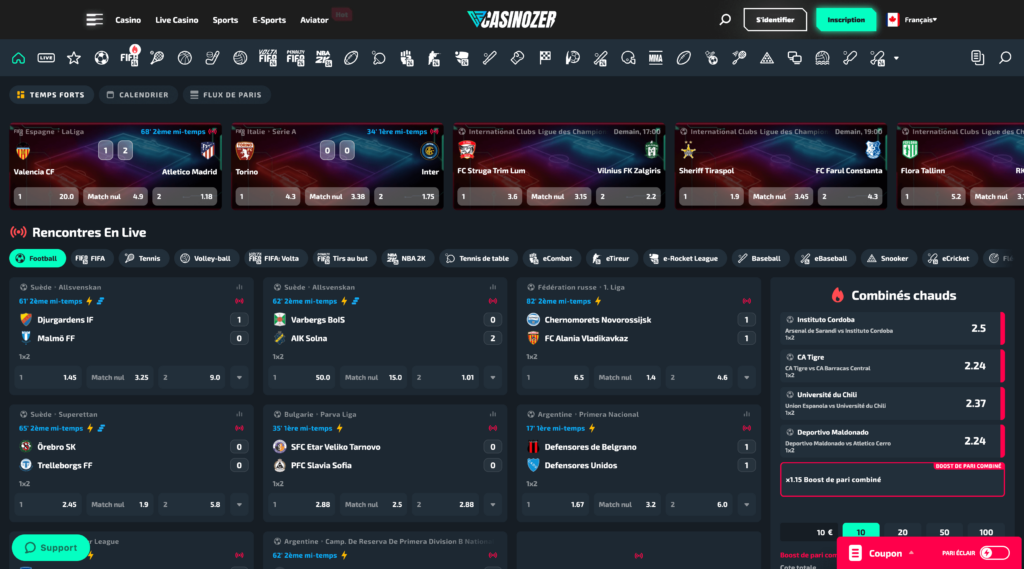Bet Match nul 3.38 for Torino vs Inter

pyautogui.click(x=336, y=197)
